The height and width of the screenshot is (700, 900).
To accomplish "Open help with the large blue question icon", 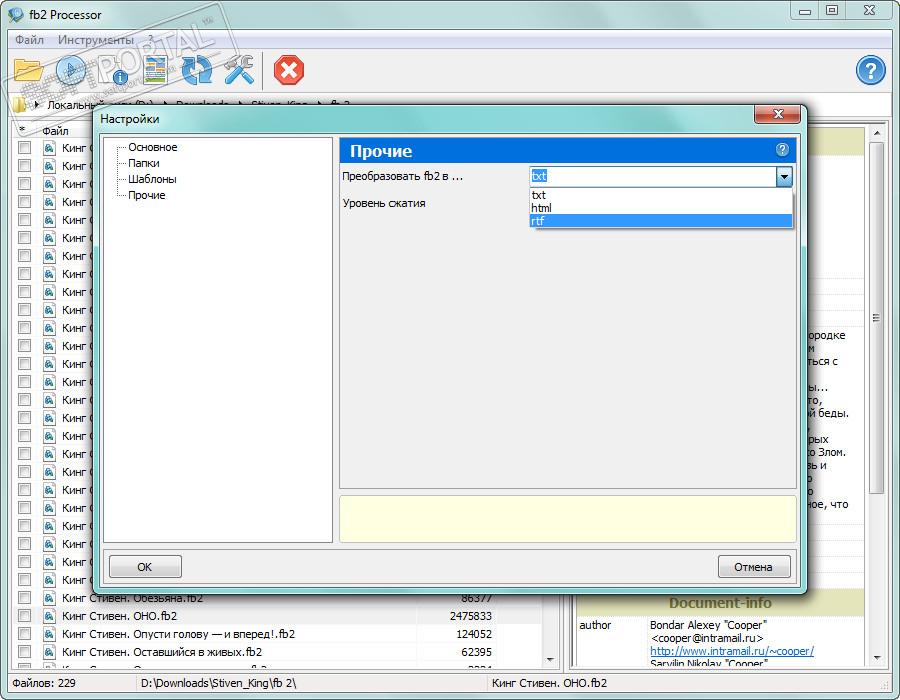I will point(870,70).
